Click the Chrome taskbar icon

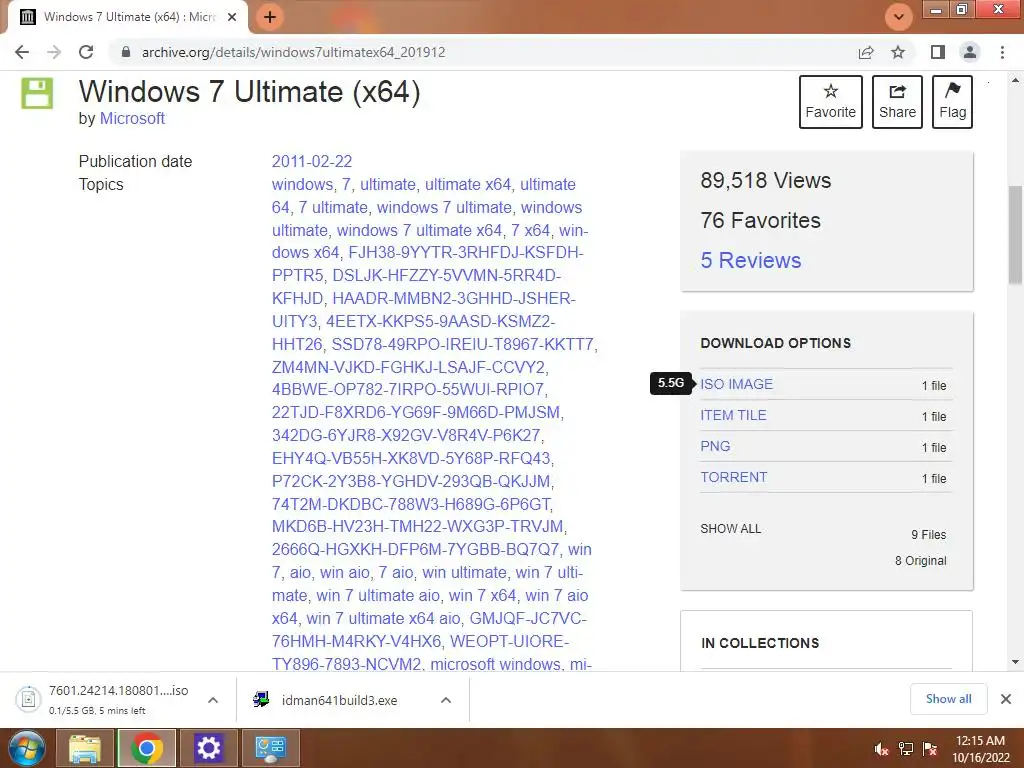click(146, 748)
